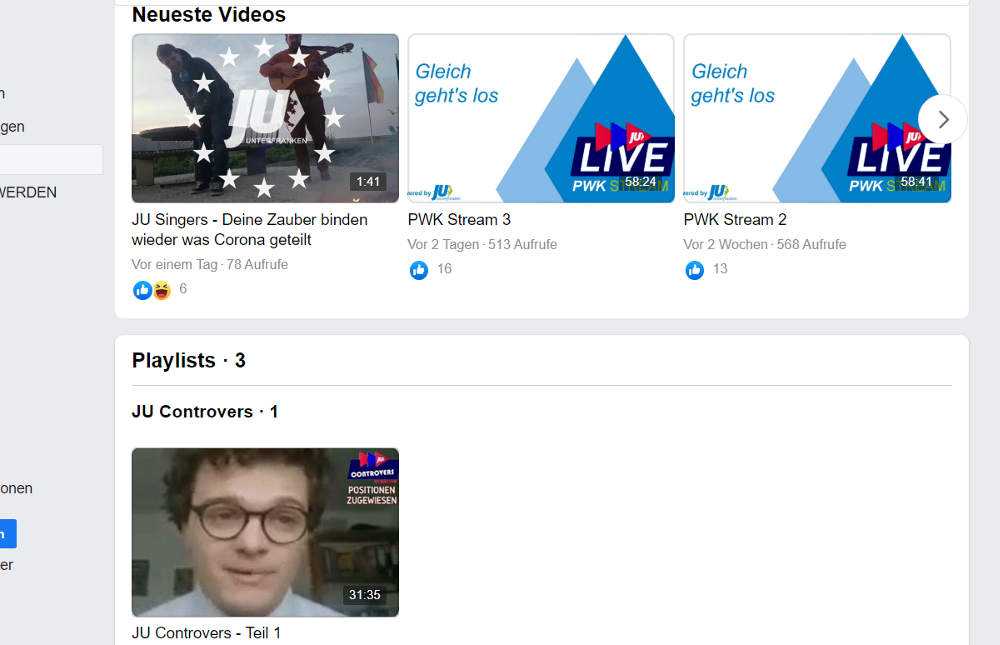Image resolution: width=1000 pixels, height=645 pixels.
Task: Click the next arrow in video carousel
Action: (942, 120)
